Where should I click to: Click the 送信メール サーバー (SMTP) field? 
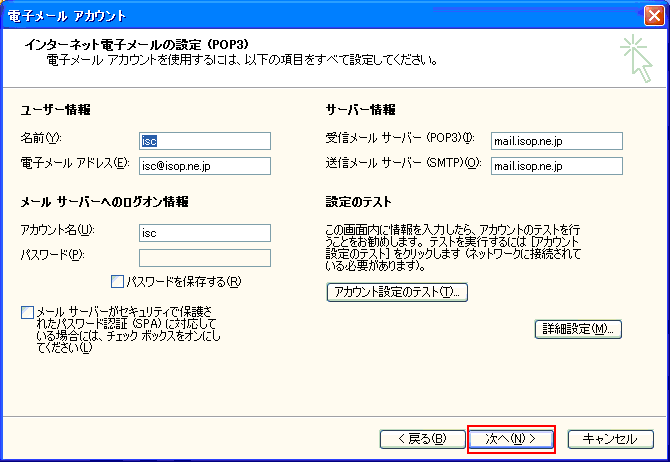(557, 166)
